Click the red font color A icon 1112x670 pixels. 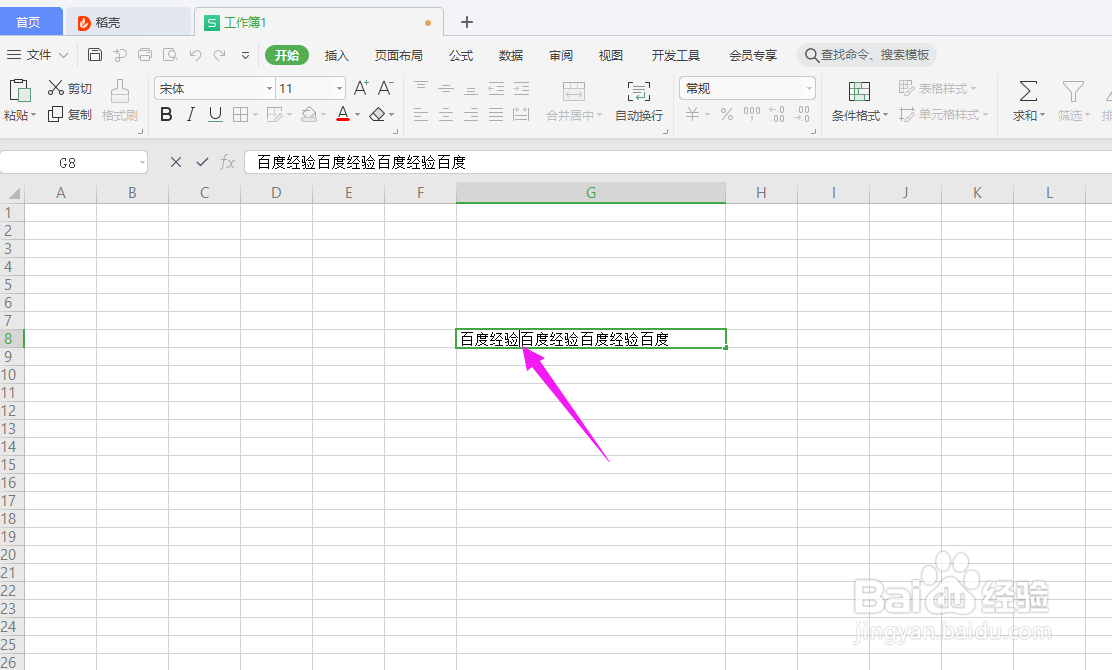point(343,114)
